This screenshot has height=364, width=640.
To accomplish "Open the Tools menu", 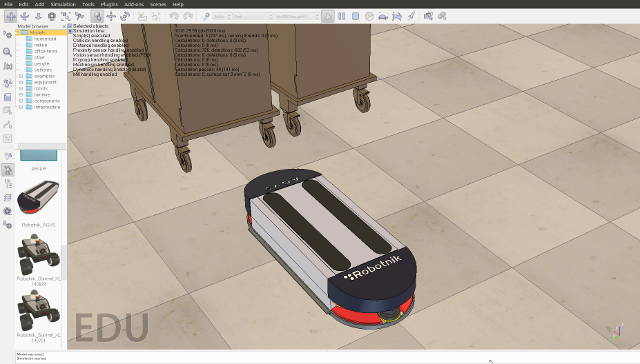I will click(88, 4).
